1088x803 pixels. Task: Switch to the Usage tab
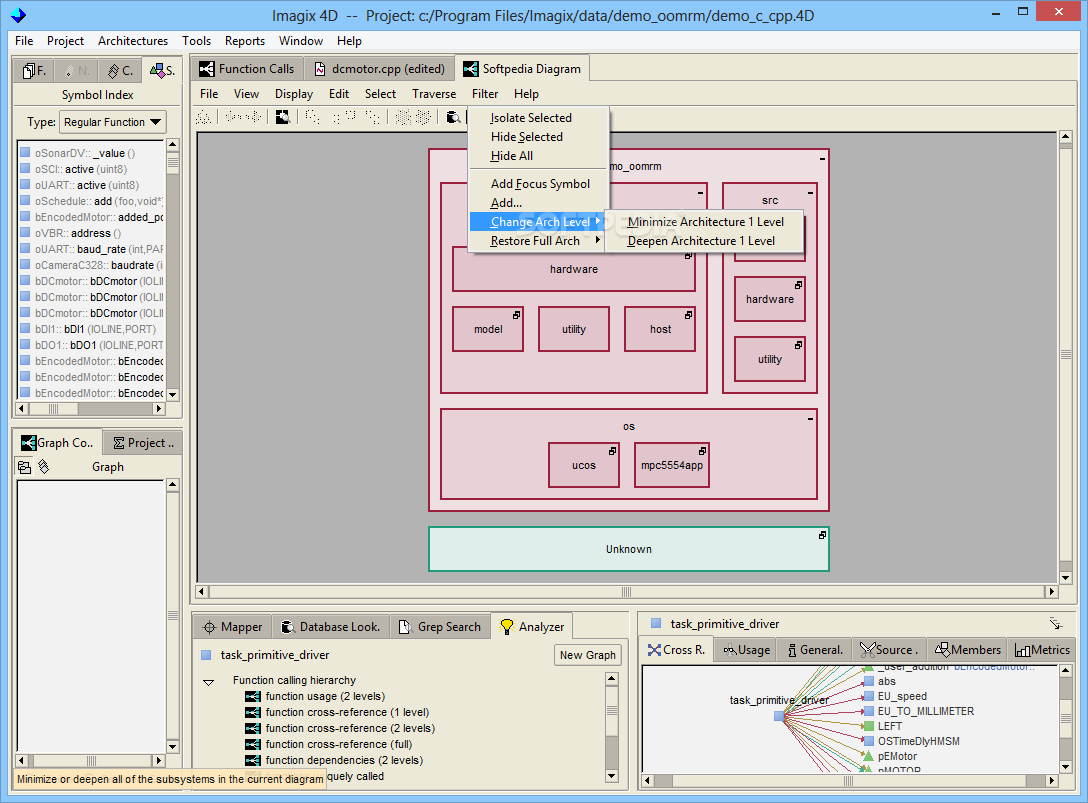pyautogui.click(x=747, y=650)
